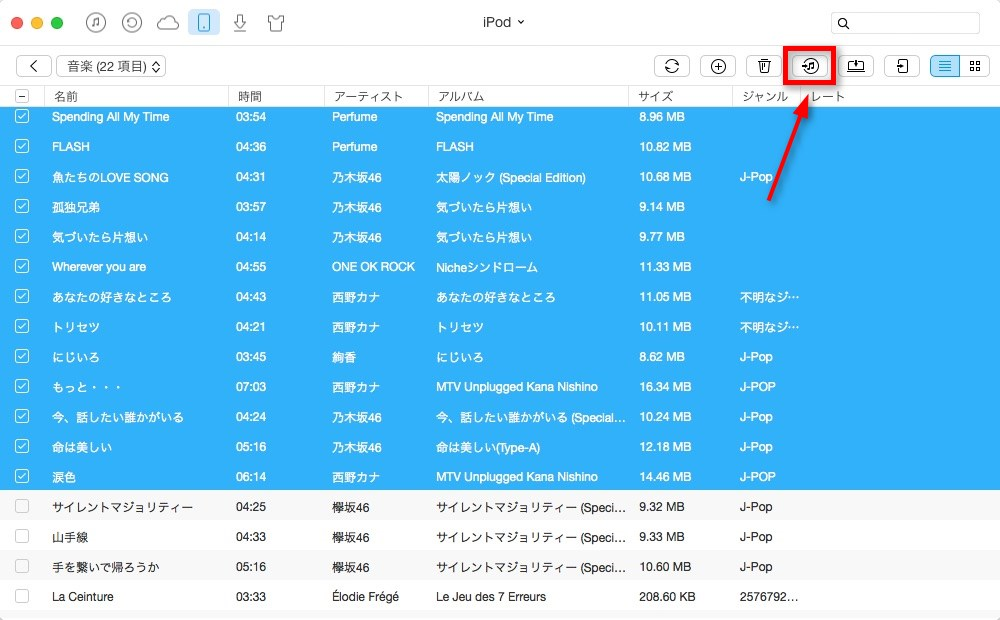Viewport: 1000px width, 620px height.
Task: Uncheck Spending All My Time checkbox
Action: click(22, 116)
